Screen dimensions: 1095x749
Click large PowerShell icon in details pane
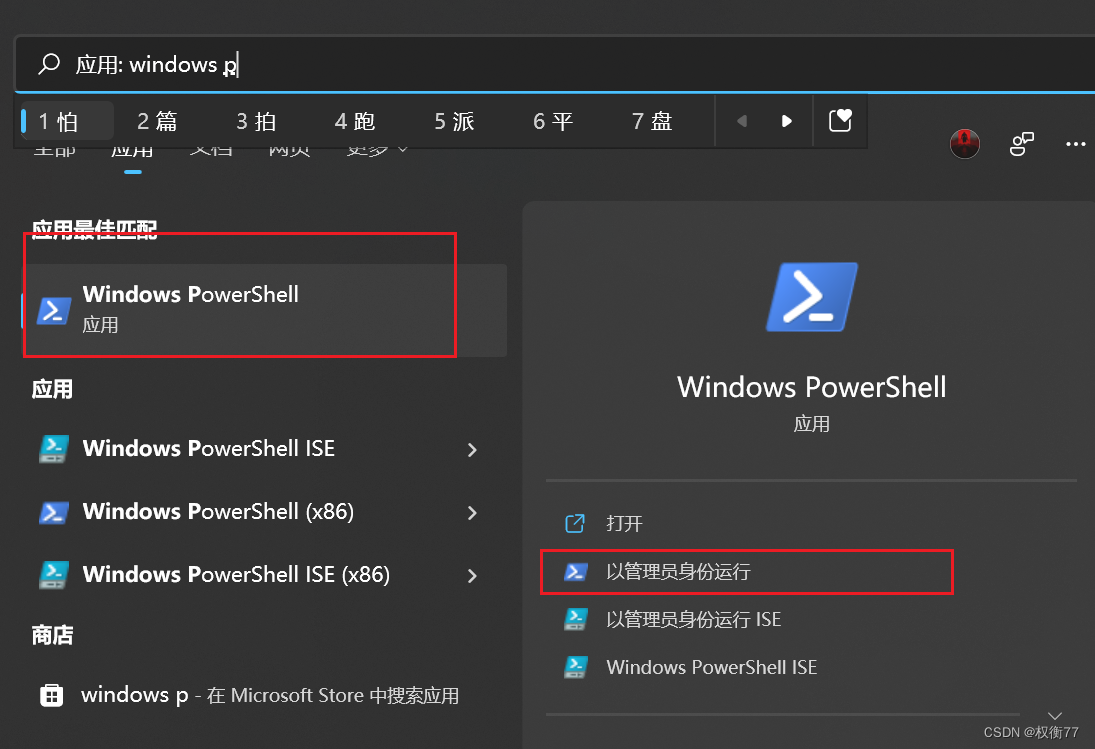811,297
